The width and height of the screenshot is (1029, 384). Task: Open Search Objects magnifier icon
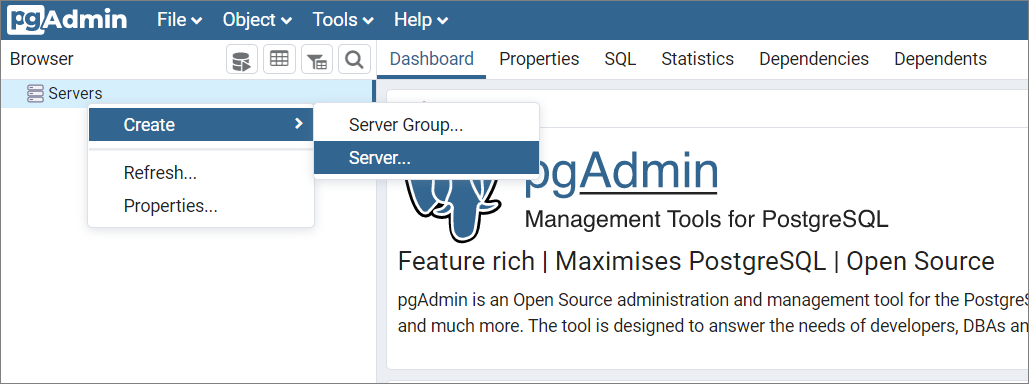[354, 60]
